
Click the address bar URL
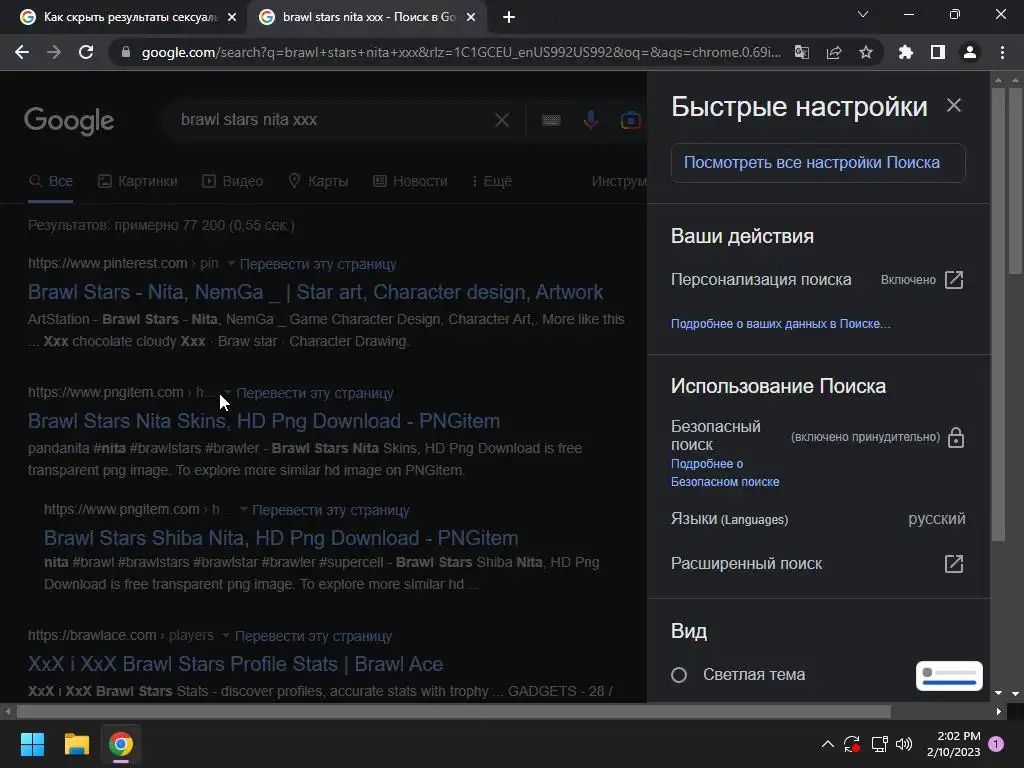[x=460, y=52]
